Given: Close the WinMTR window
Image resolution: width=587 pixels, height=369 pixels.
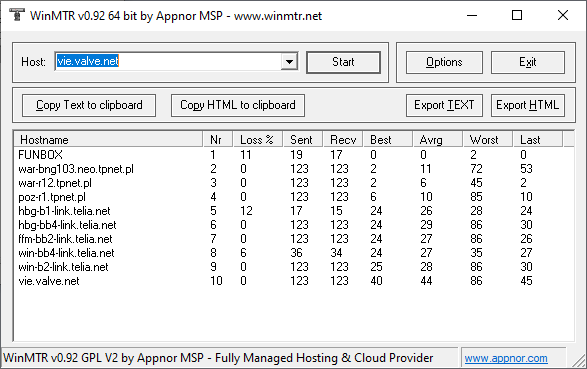Looking at the screenshot, I should pyautogui.click(x=563, y=15).
